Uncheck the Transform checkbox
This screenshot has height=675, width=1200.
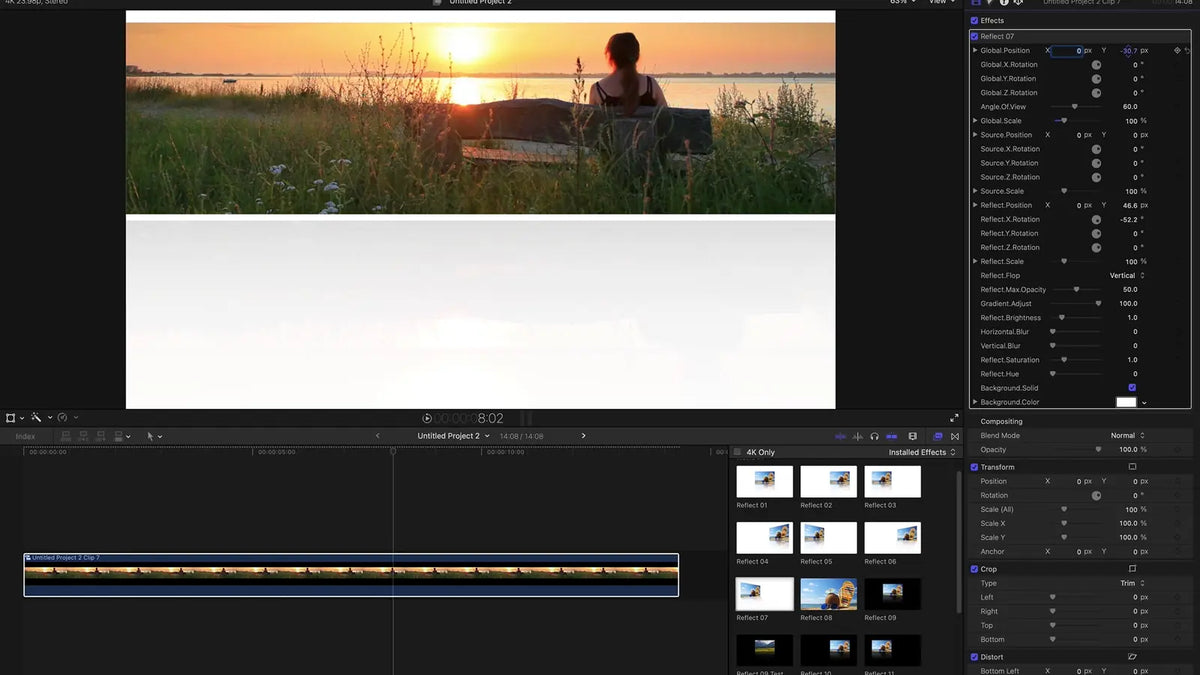point(975,467)
